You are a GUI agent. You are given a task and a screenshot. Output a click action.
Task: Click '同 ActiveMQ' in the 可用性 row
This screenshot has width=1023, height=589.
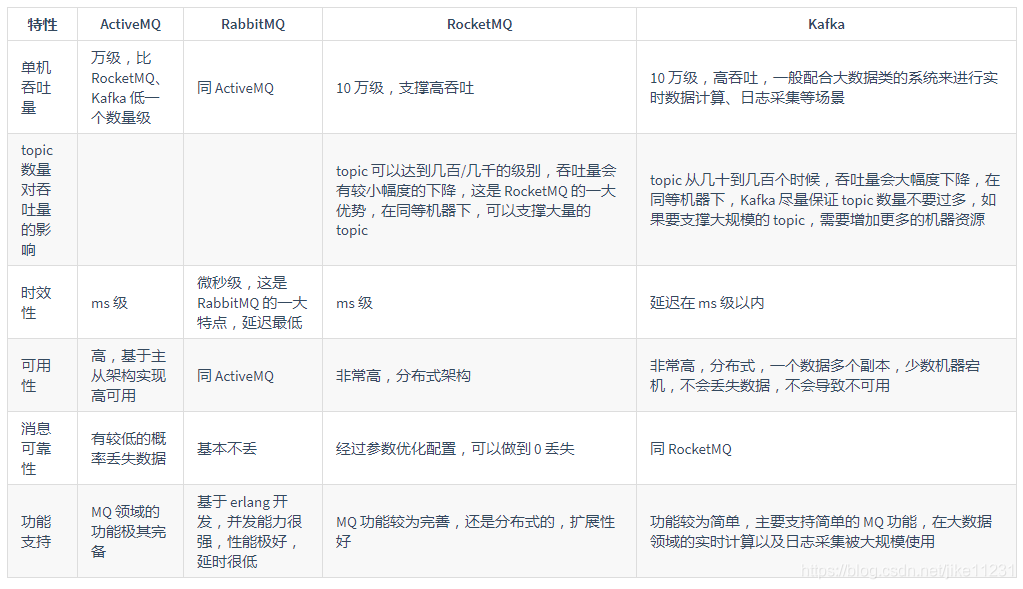click(x=253, y=375)
